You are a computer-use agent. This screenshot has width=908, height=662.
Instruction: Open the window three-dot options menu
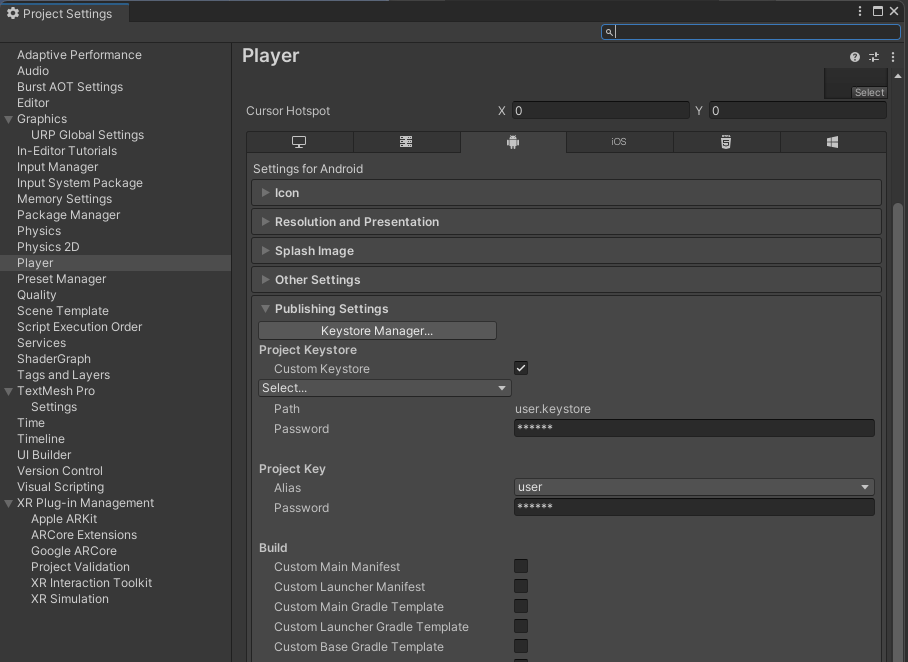point(860,11)
